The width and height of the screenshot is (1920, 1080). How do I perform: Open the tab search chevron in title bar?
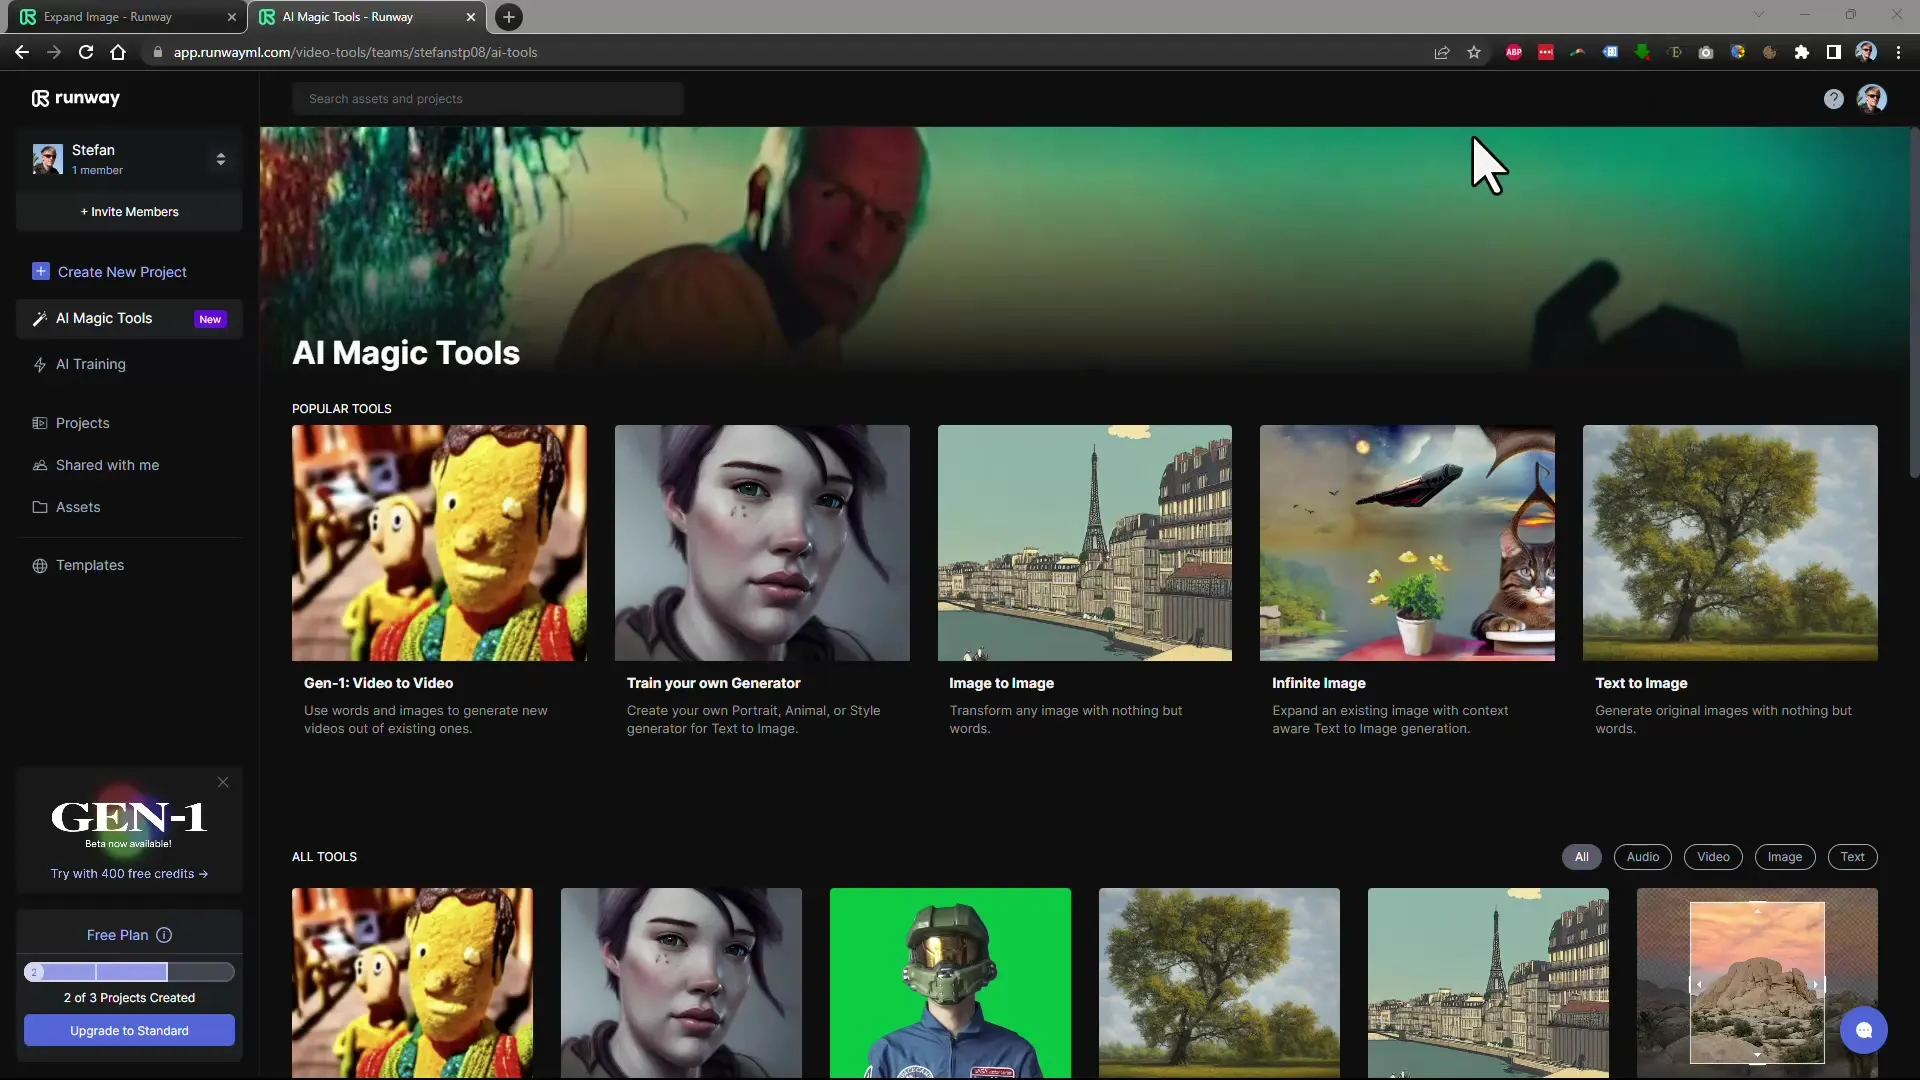(1758, 14)
